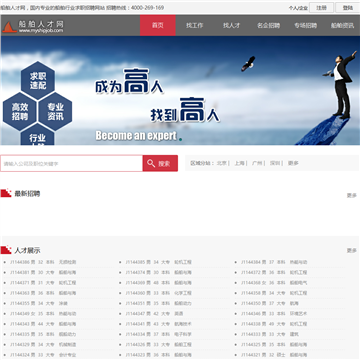
Task: Click the 个人/企业 link
Action: 298,8
